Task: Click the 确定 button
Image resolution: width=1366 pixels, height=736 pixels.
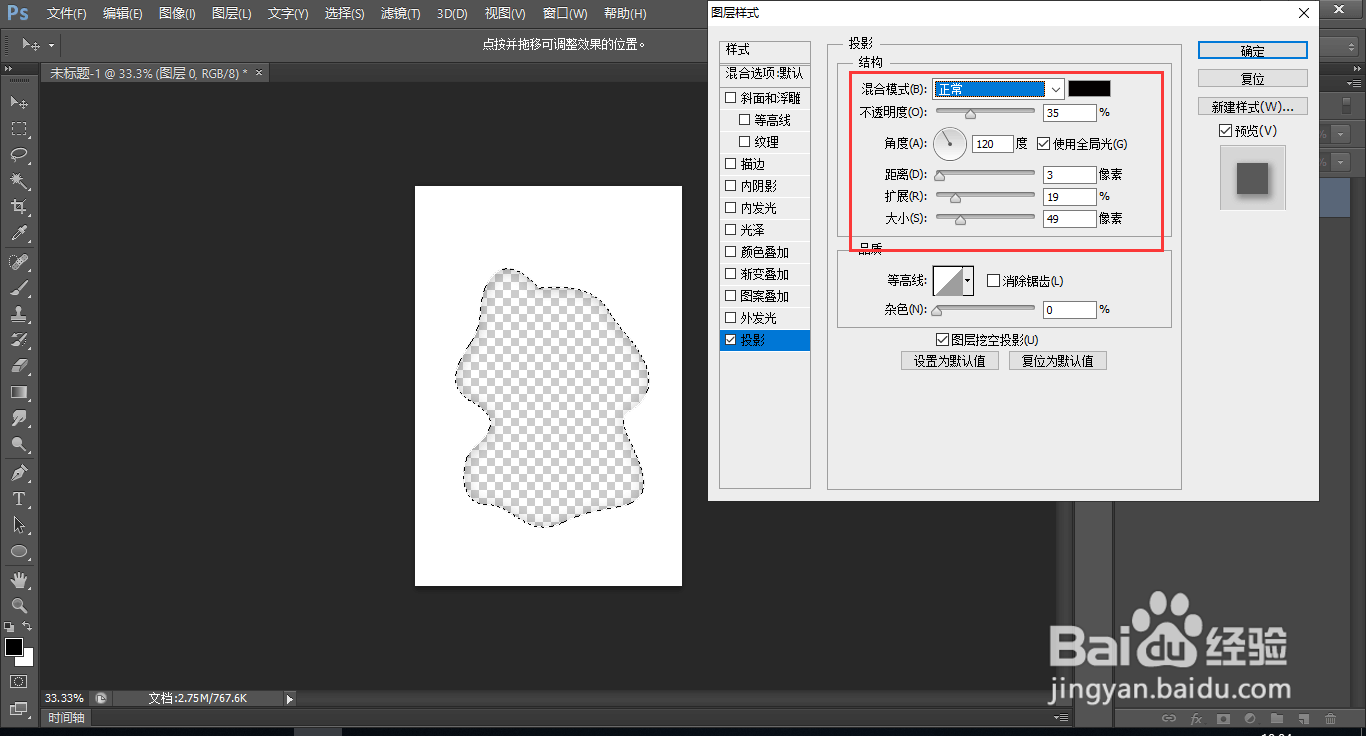Action: (x=1252, y=50)
